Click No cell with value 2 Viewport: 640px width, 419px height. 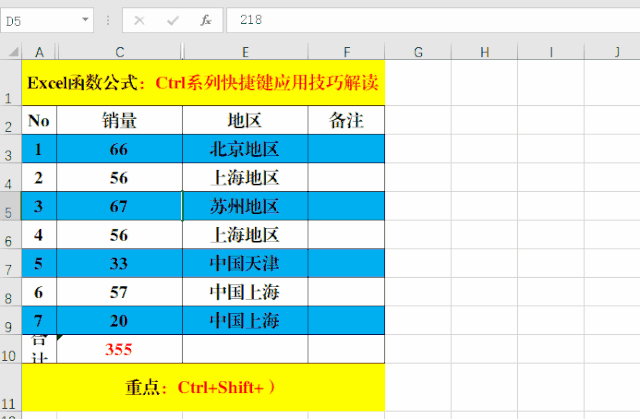(39, 177)
